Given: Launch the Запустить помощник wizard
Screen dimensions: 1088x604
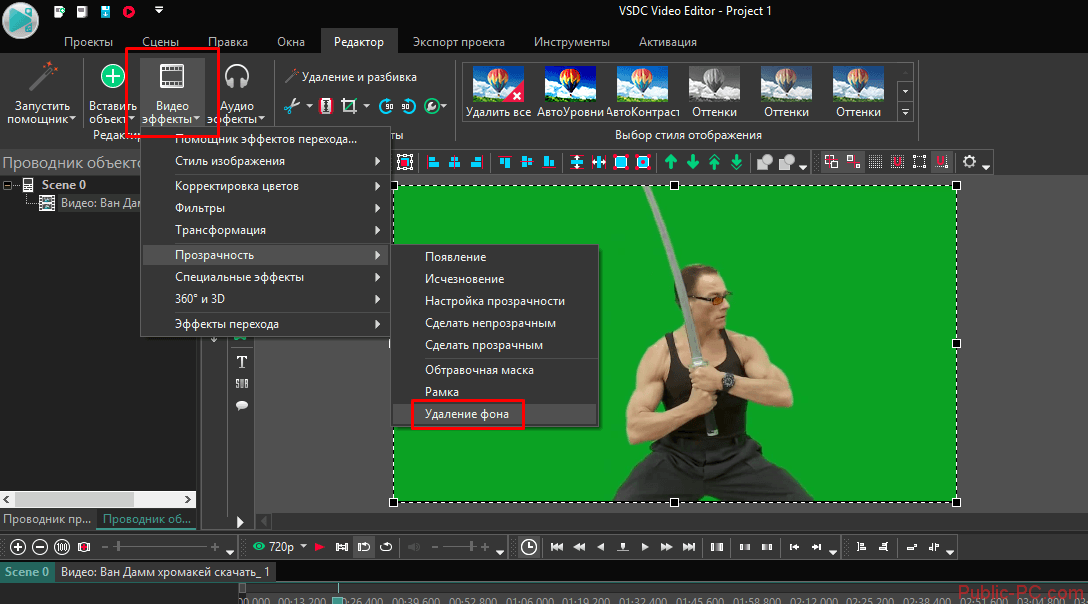Looking at the screenshot, I should pos(42,93).
